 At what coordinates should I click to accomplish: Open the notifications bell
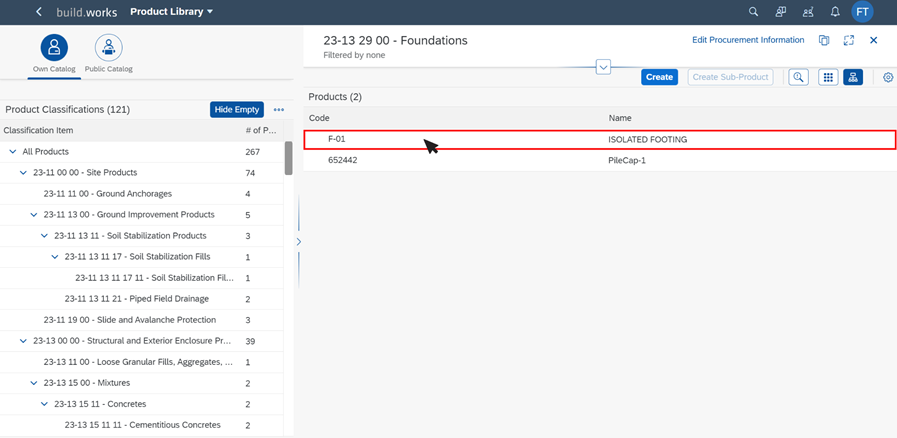835,12
